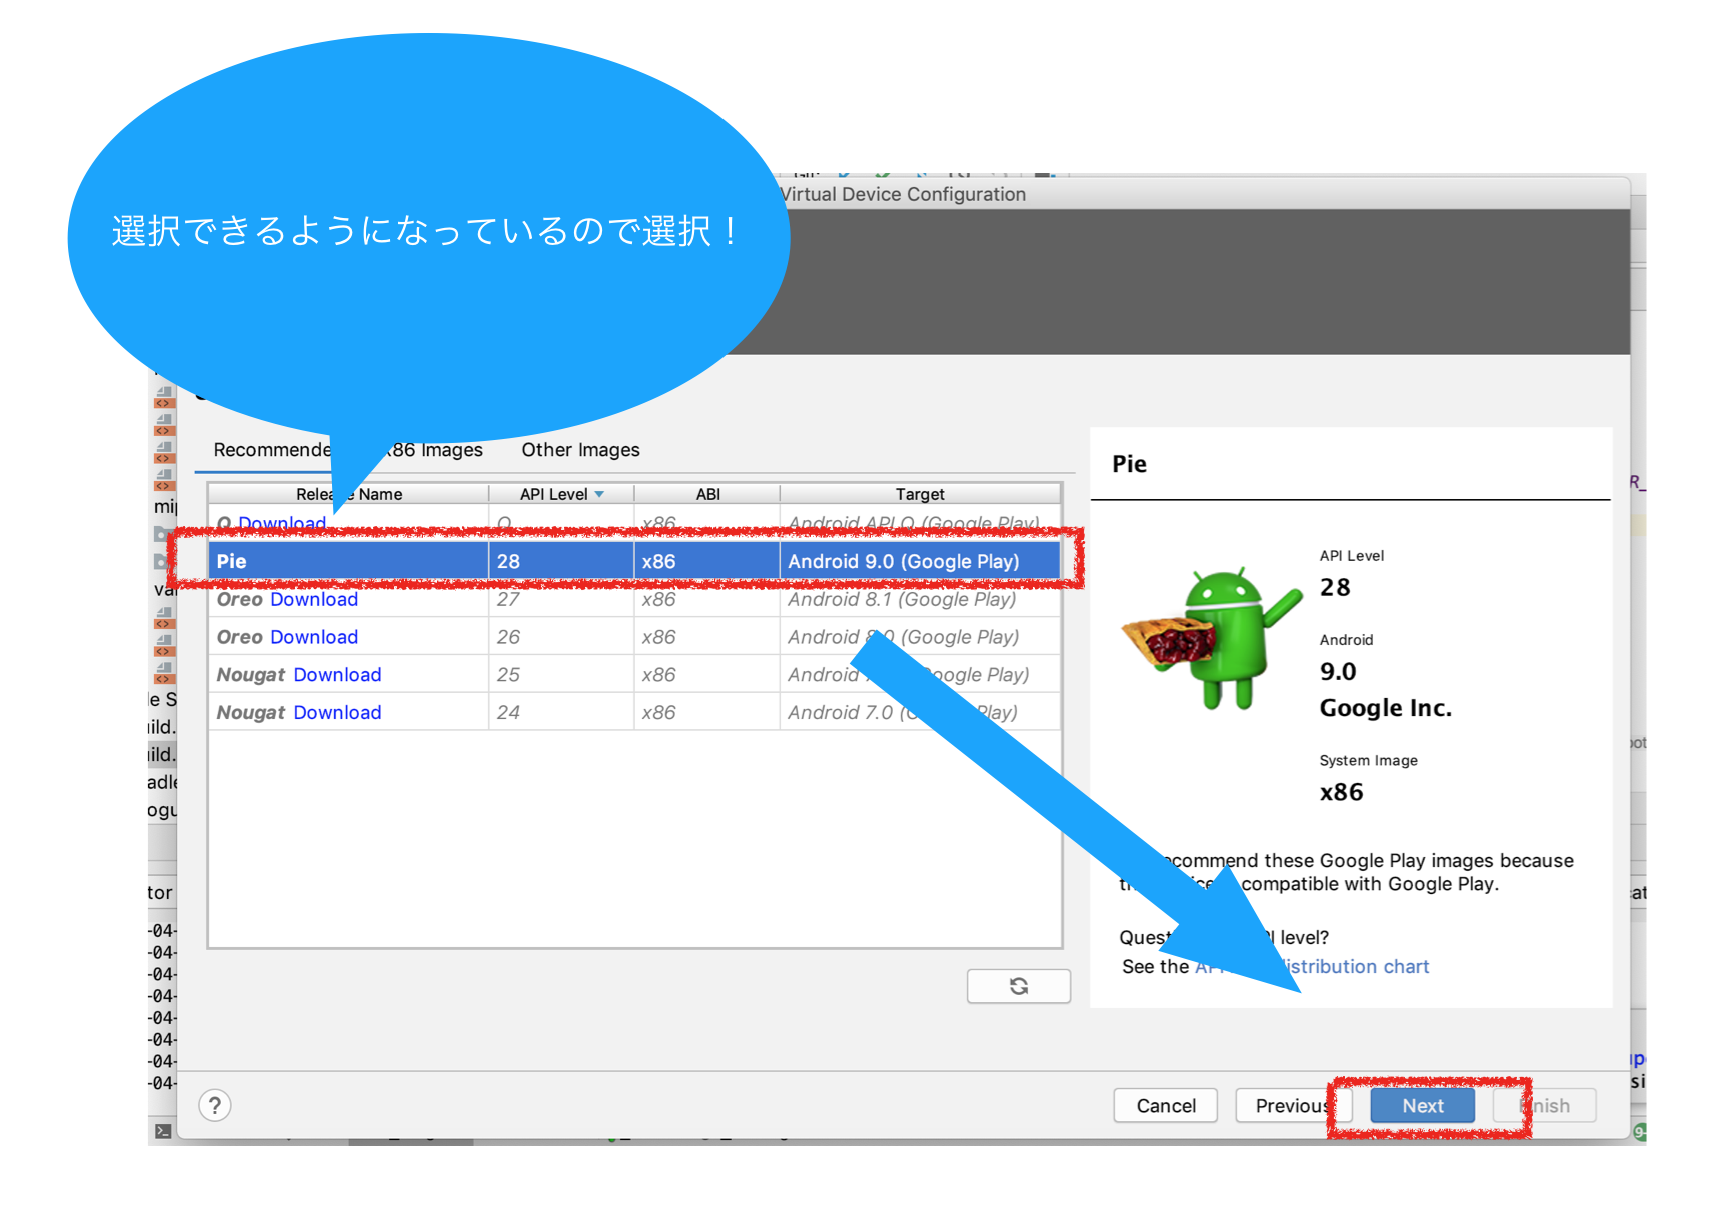Image resolution: width=1712 pixels, height=1206 pixels.
Task: Click the Virtual Device Configuration window title
Action: (903, 194)
